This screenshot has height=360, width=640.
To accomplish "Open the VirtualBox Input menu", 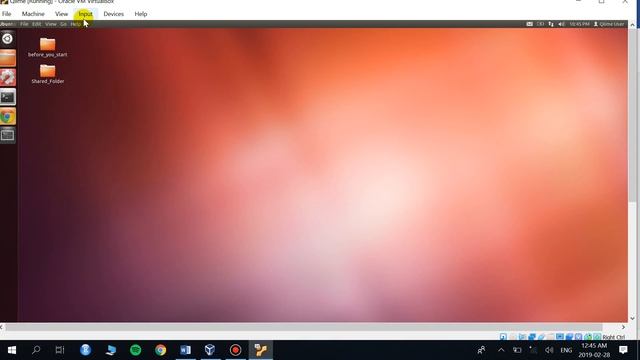I will point(85,14).
